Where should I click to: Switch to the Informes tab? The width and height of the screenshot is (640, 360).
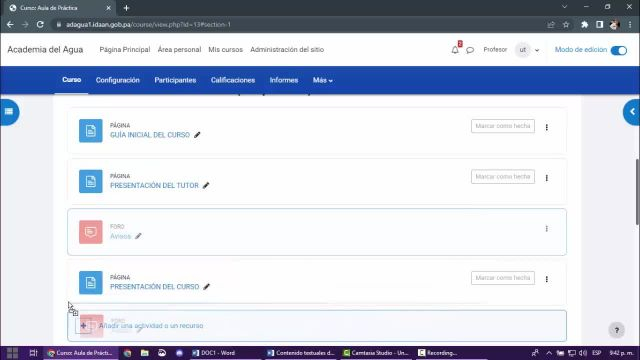click(284, 80)
